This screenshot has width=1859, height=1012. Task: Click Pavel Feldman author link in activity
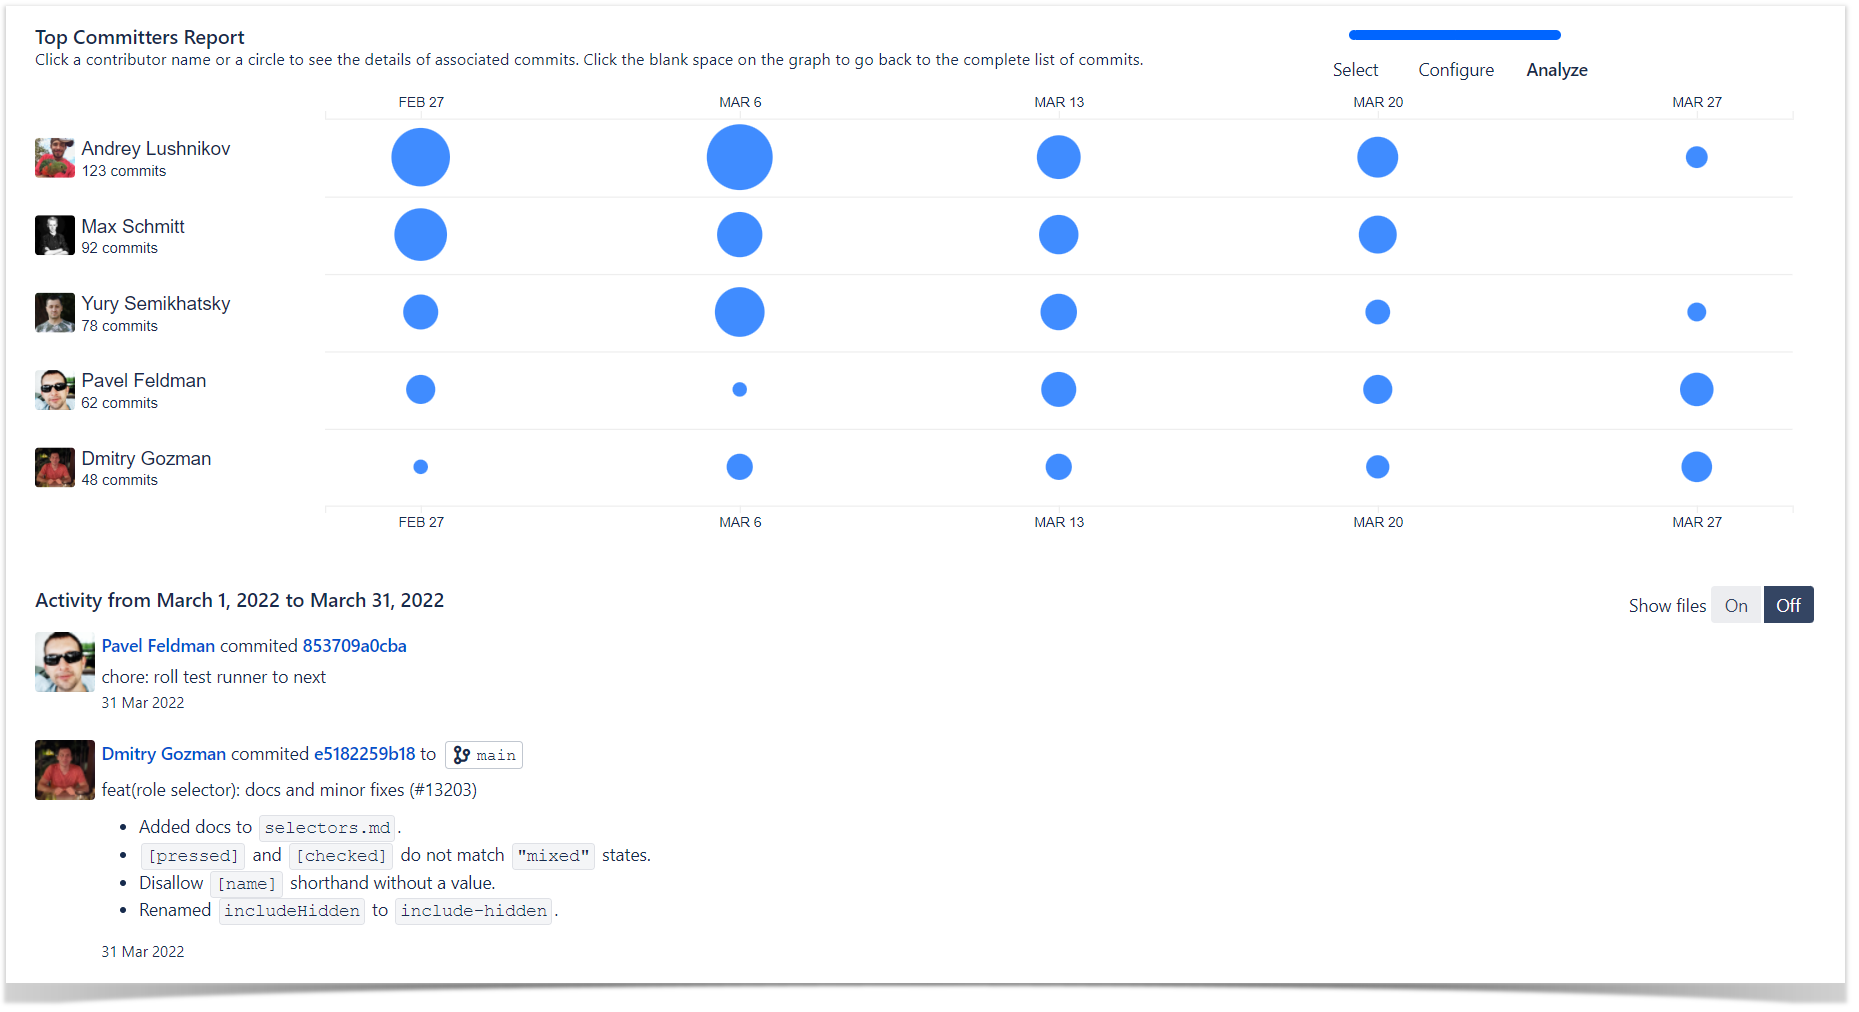click(158, 646)
